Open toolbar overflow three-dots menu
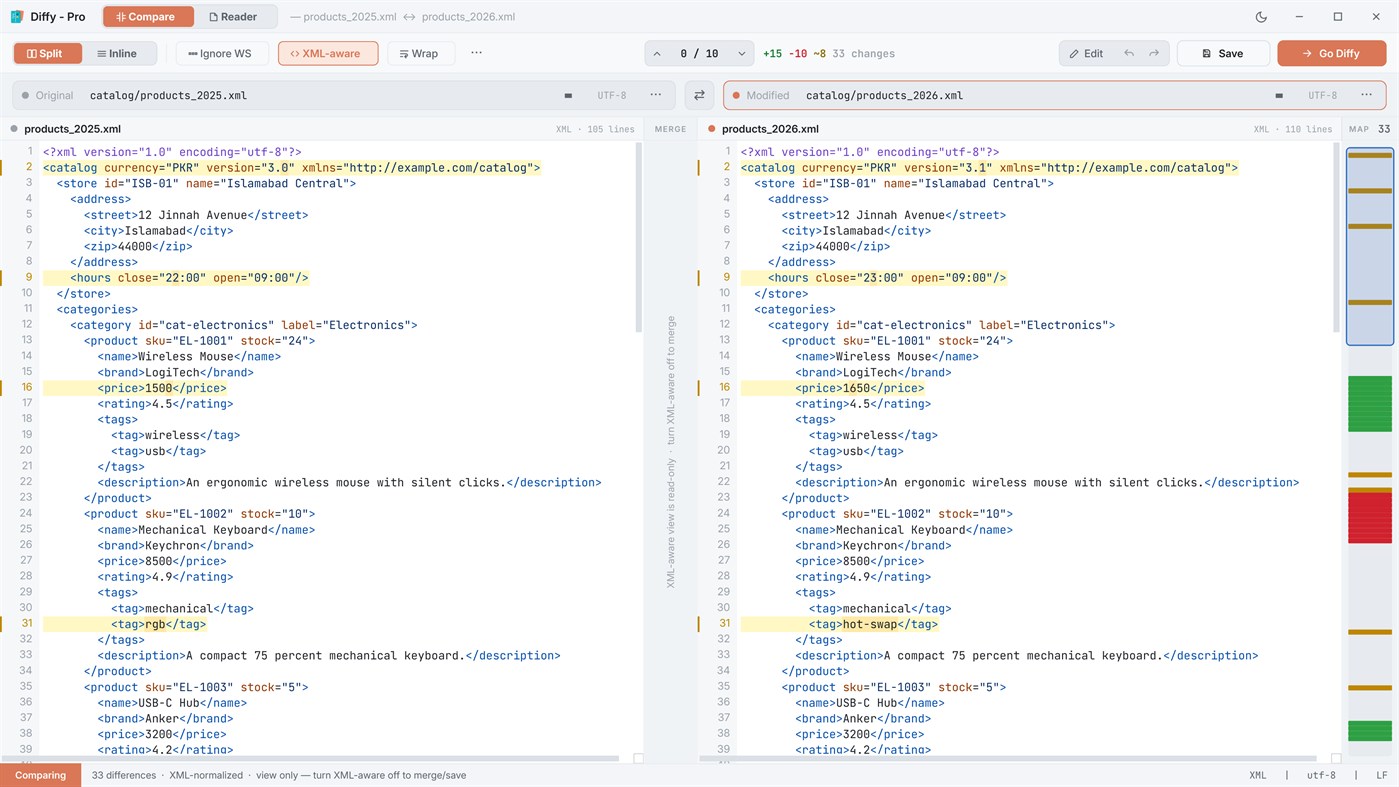The width and height of the screenshot is (1399, 787). tap(476, 53)
